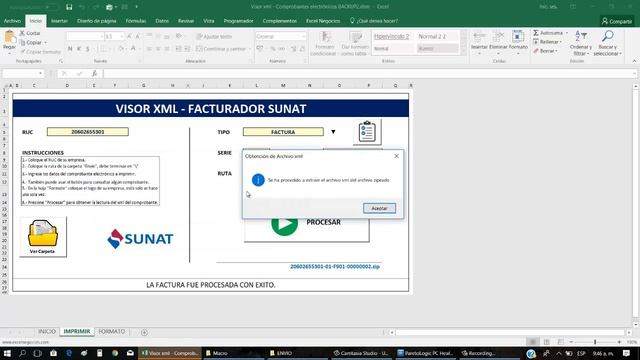This screenshot has height=360, width=640.
Task: Select the Normal 2 2 cell style
Action: [432, 36]
